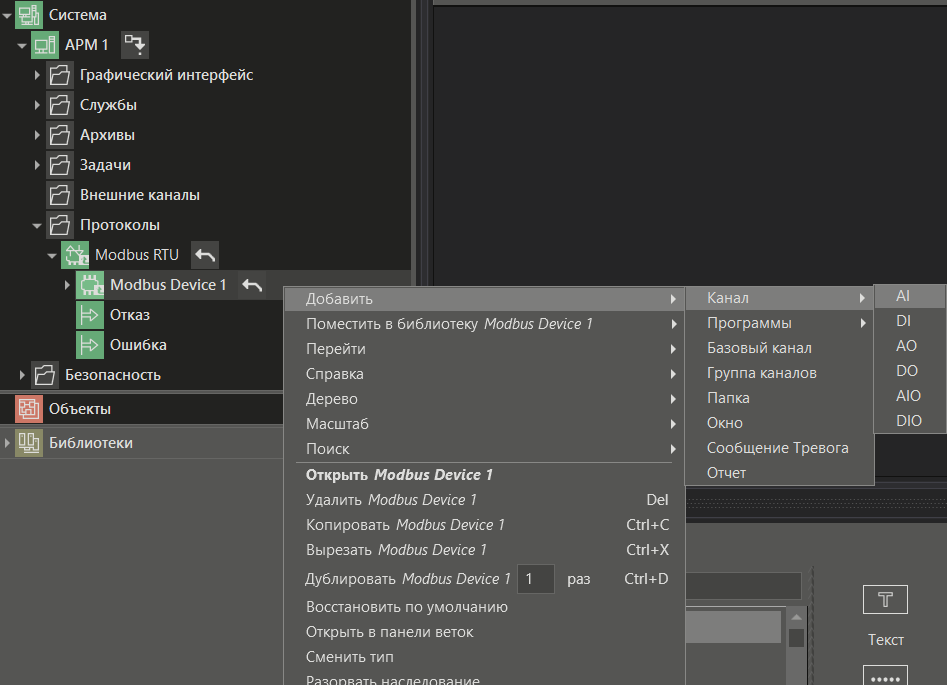
Task: Click the scrollbar thumb in right panel
Action: [795, 638]
